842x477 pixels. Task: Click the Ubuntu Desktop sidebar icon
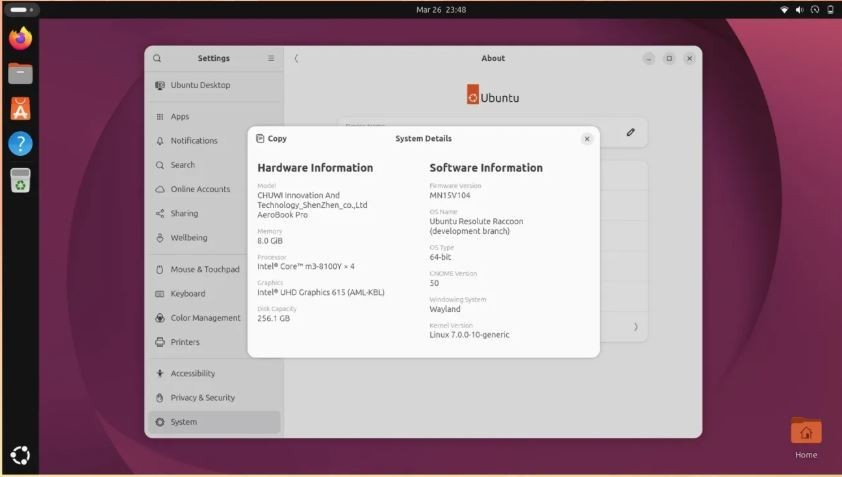pos(159,85)
